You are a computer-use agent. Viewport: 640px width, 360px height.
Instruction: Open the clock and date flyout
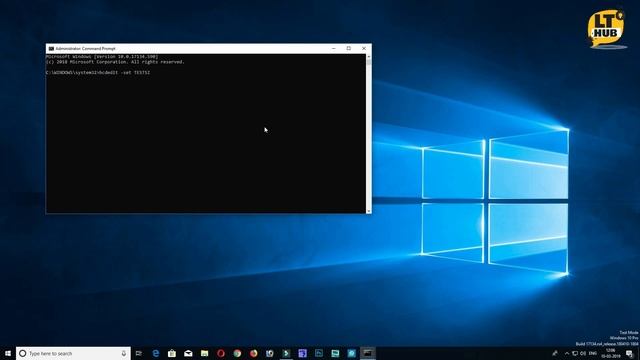(611, 353)
